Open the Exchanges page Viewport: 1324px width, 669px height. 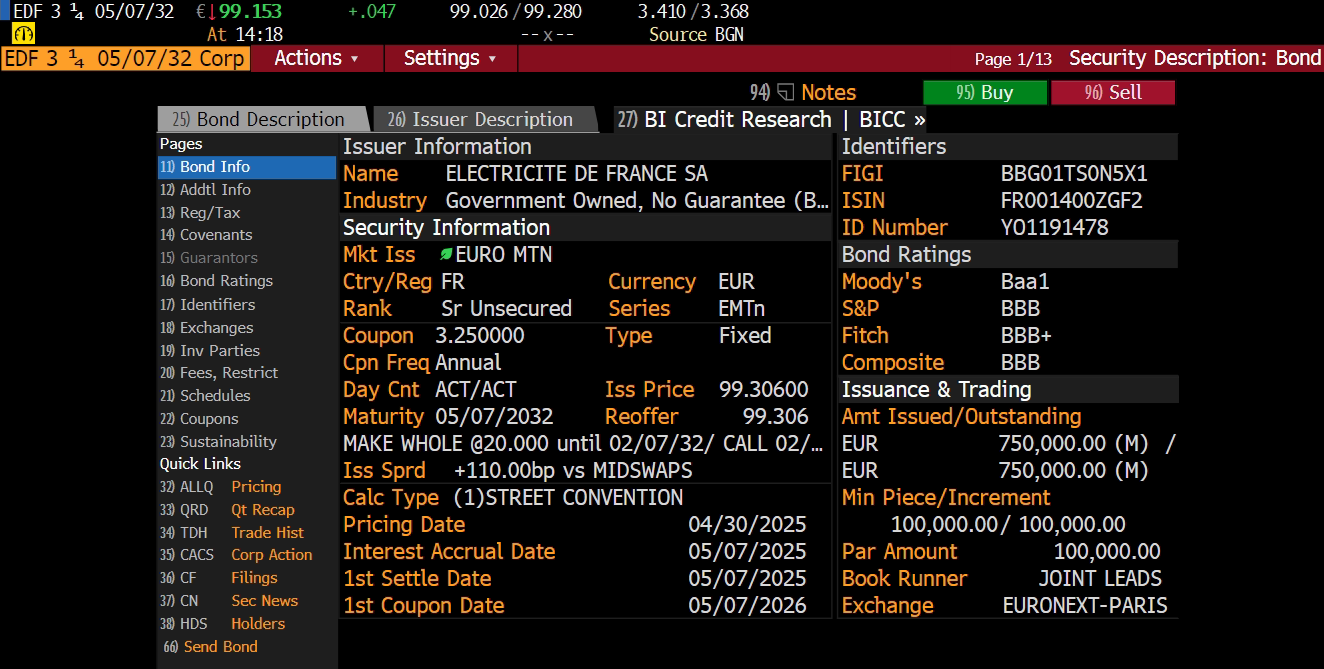[x=247, y=327]
